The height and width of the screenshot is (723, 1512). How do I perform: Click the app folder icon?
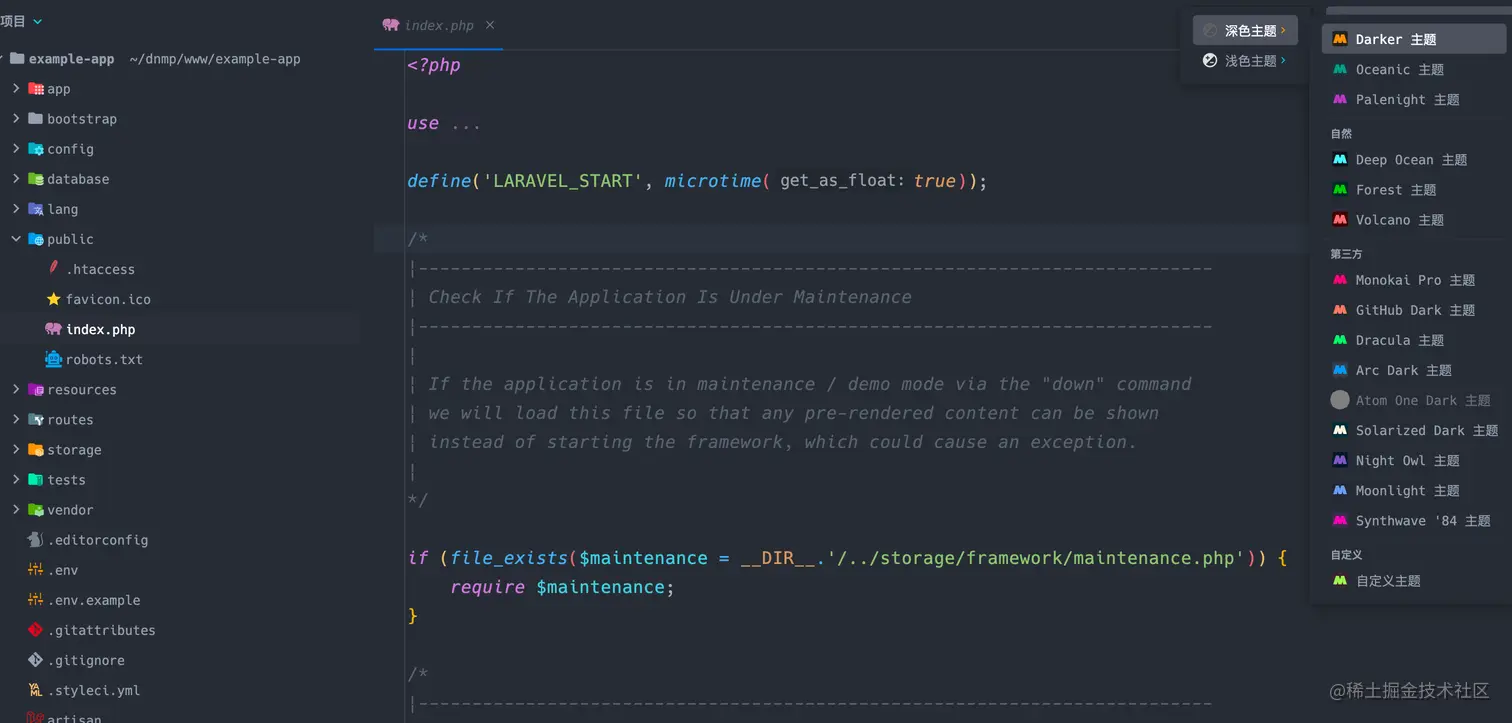click(x=36, y=89)
